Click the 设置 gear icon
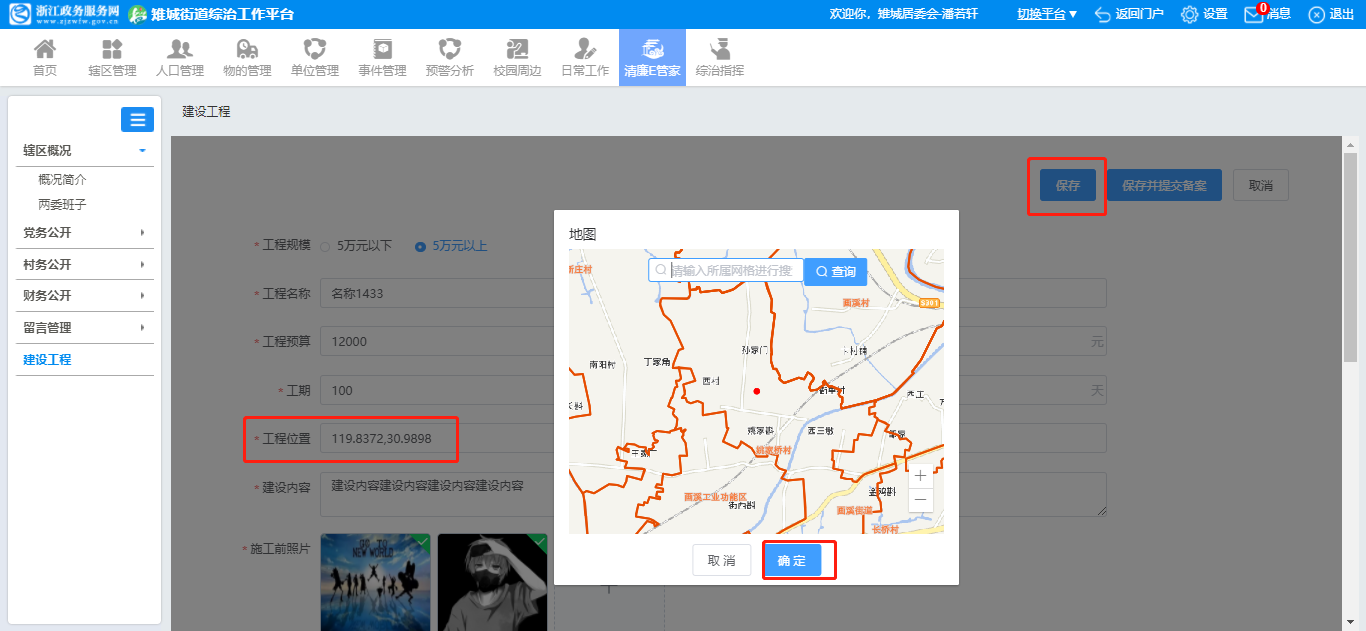Image resolution: width=1366 pixels, height=631 pixels. tap(1189, 14)
